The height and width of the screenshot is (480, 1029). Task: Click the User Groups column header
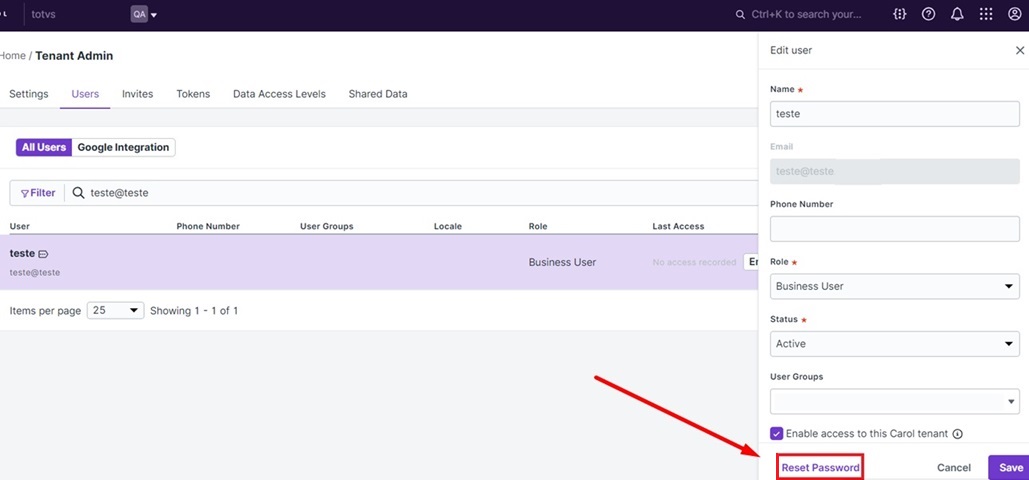click(x=327, y=226)
